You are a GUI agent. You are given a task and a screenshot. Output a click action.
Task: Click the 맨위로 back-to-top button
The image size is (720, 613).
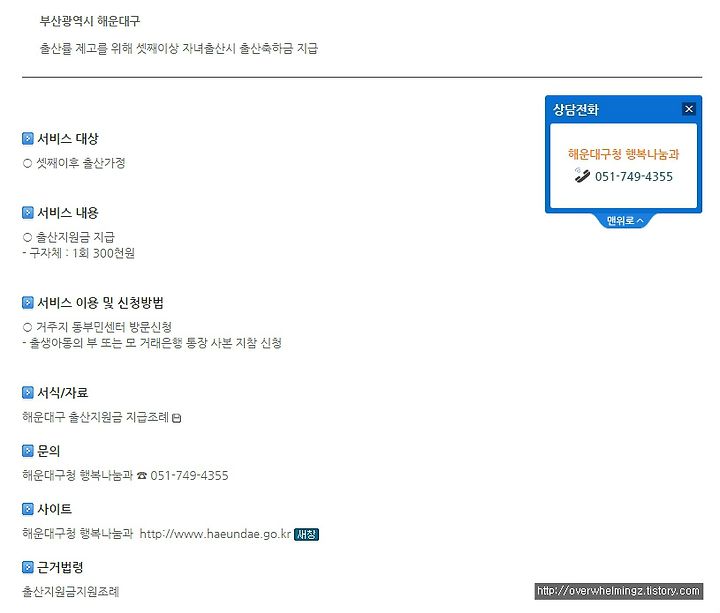coord(624,221)
